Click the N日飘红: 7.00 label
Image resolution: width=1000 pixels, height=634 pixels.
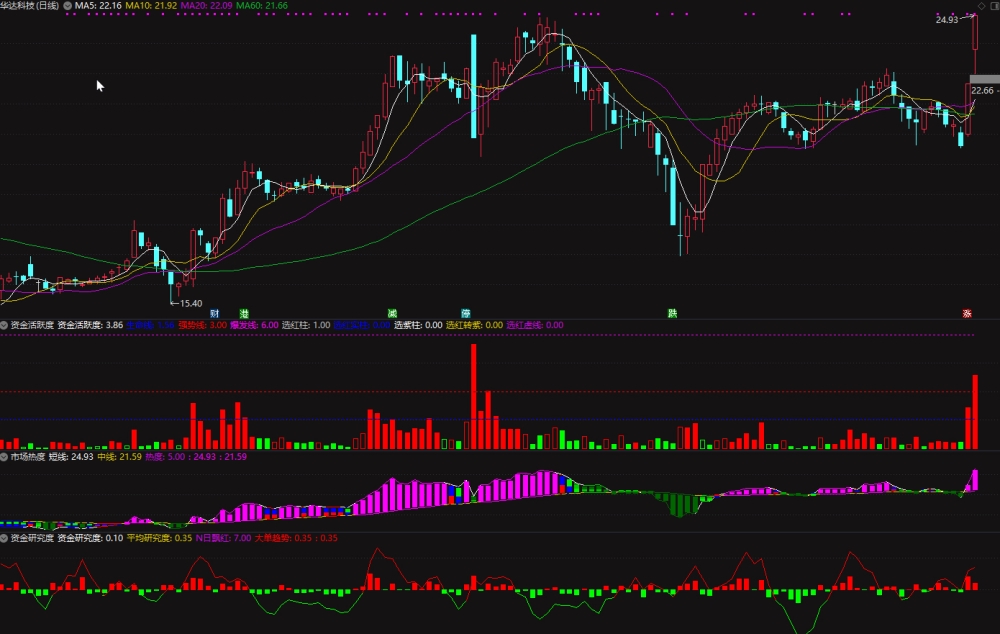(x=223, y=538)
